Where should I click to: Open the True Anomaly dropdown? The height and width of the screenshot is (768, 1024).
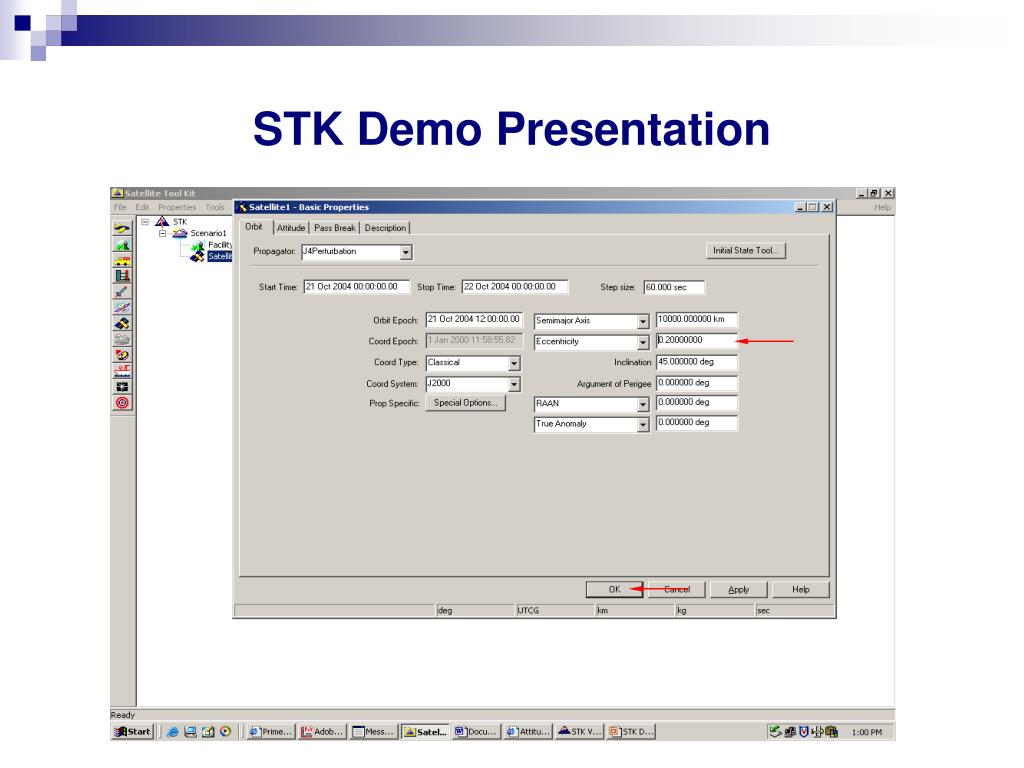click(x=643, y=425)
